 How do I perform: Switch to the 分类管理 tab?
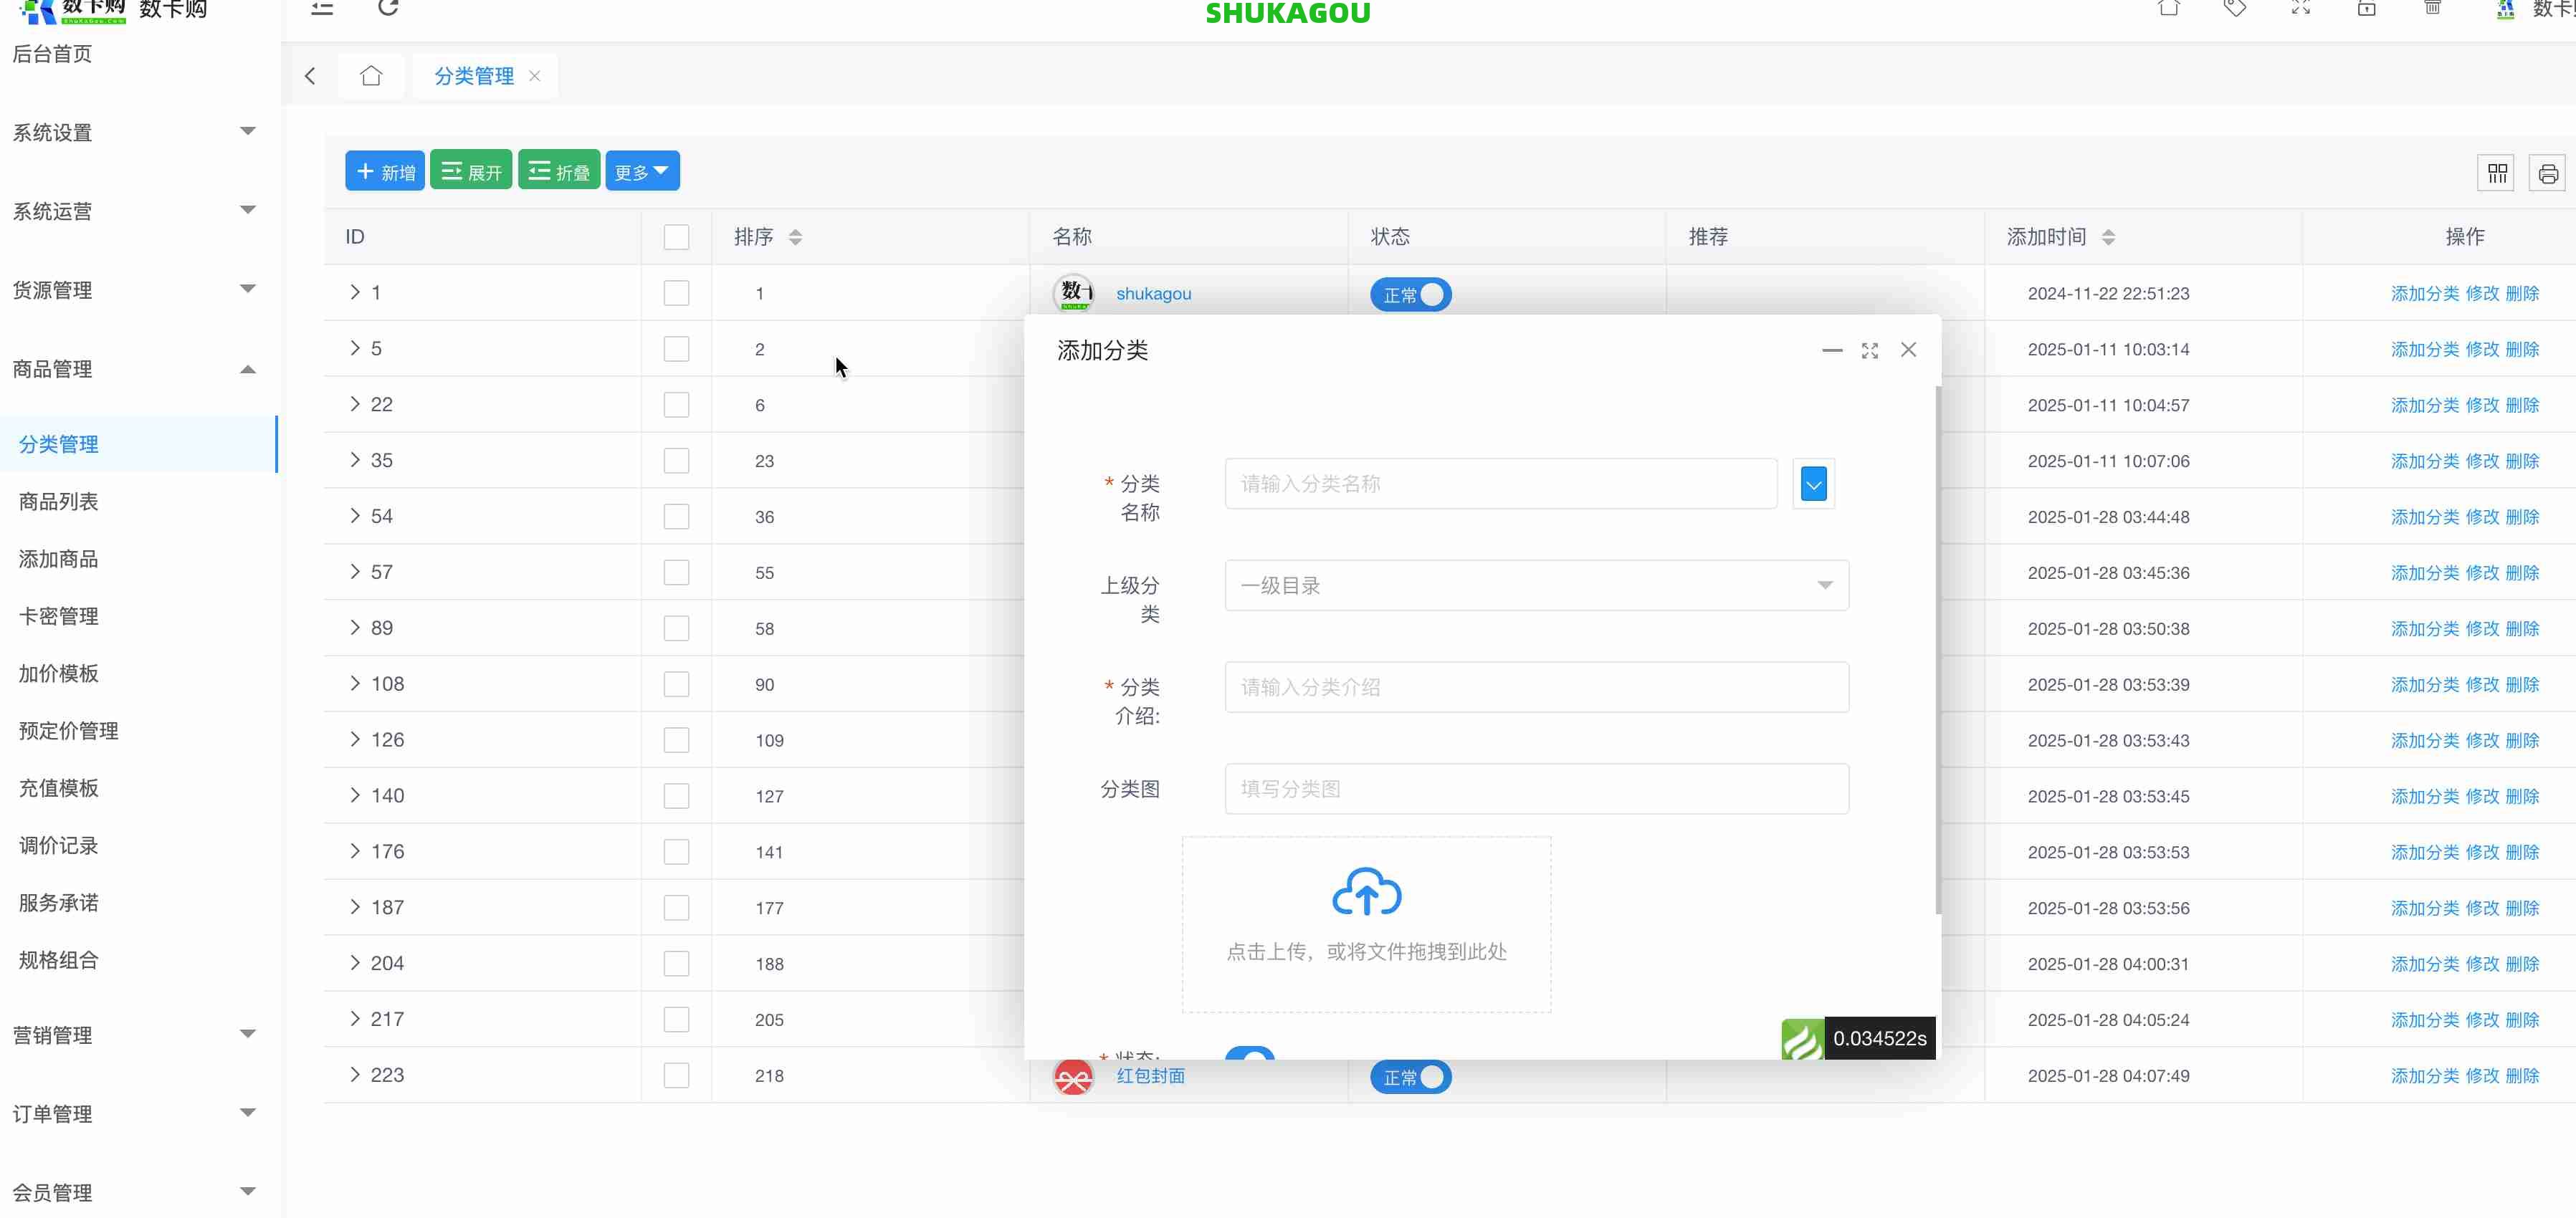(472, 75)
